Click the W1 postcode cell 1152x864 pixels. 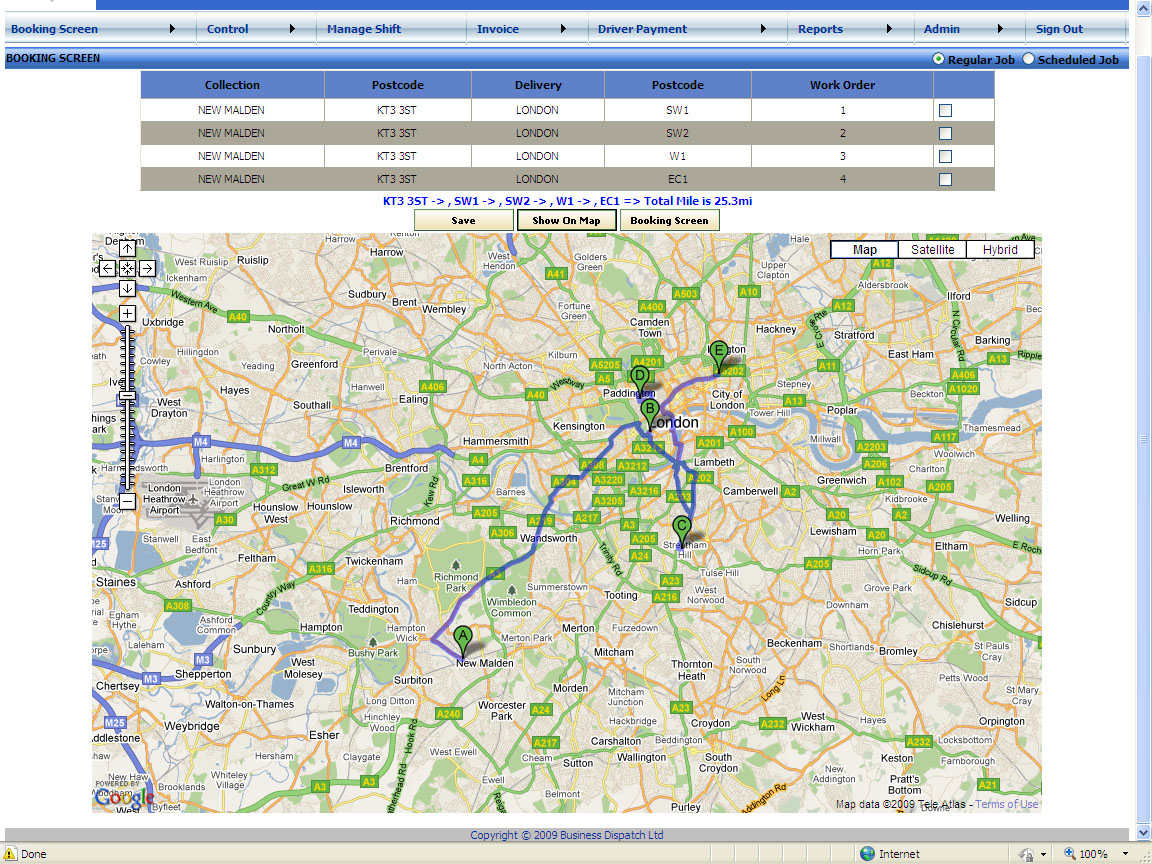pos(677,156)
